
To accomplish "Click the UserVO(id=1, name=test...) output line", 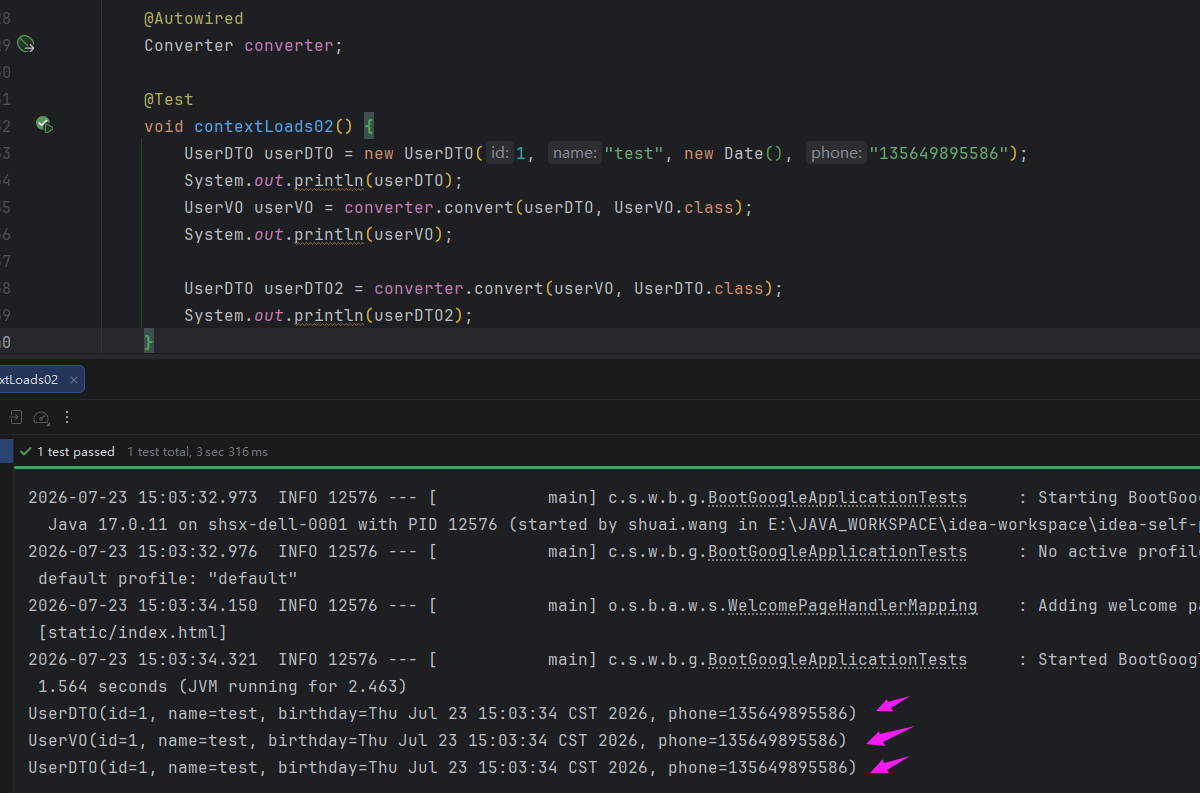I will tap(437, 741).
